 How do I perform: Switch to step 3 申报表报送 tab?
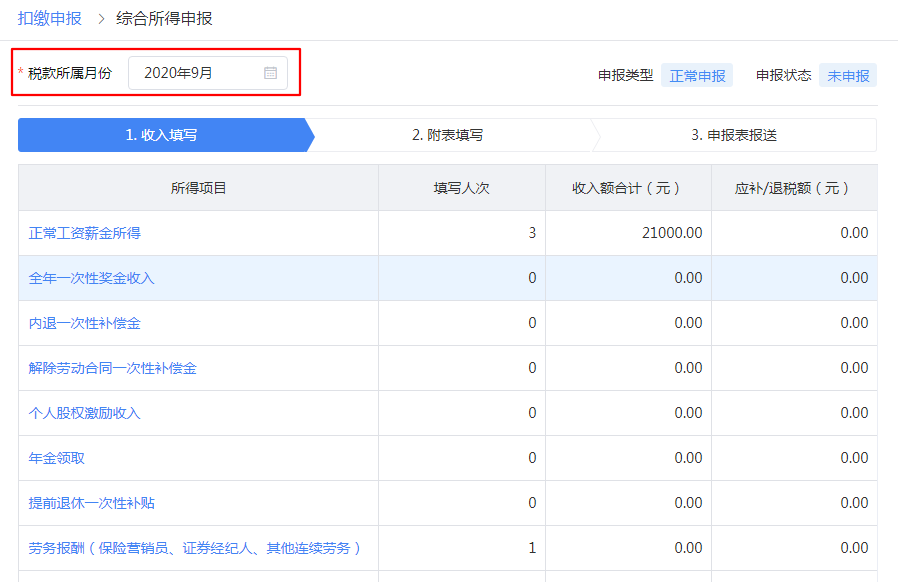point(733,135)
